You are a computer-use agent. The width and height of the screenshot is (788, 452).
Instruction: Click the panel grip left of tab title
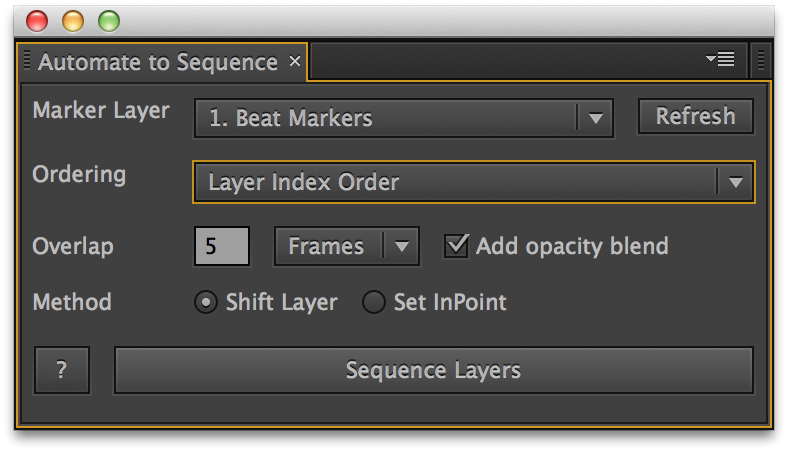click(27, 61)
